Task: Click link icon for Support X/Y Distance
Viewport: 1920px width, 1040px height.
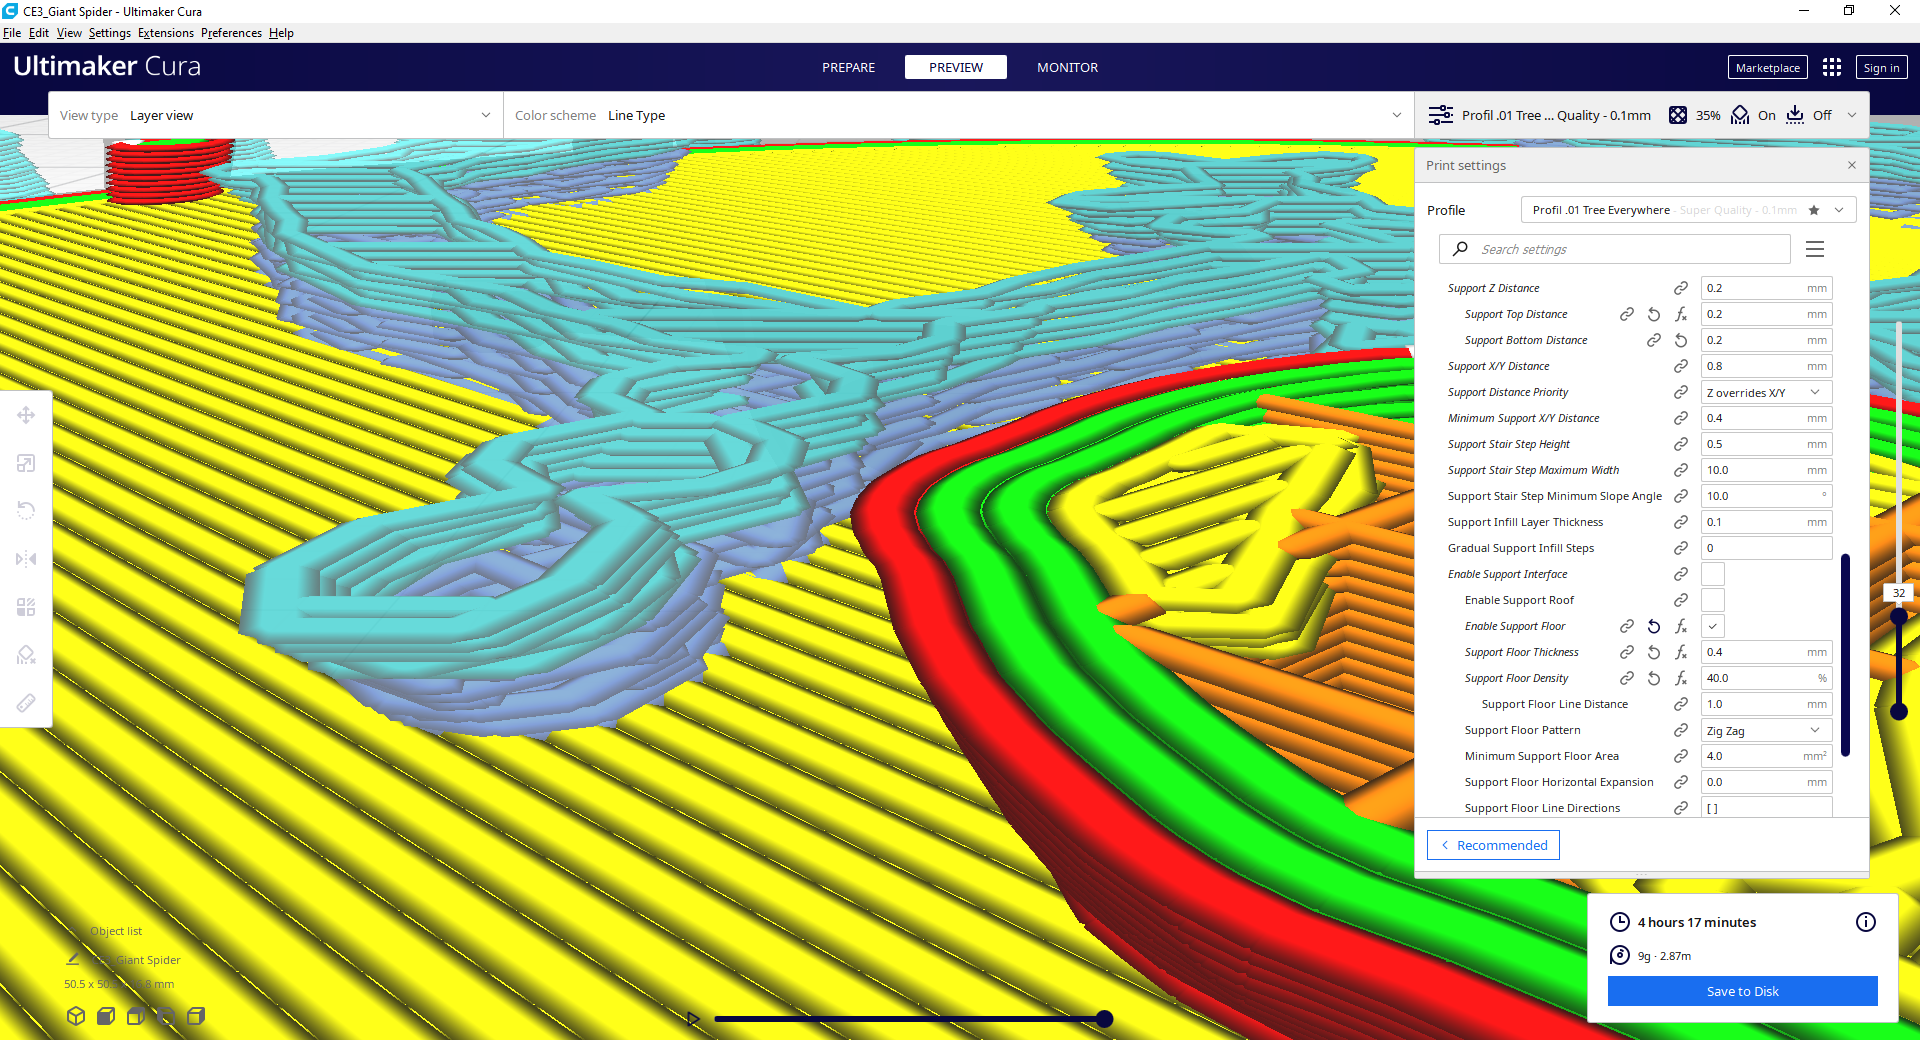Action: pyautogui.click(x=1681, y=366)
